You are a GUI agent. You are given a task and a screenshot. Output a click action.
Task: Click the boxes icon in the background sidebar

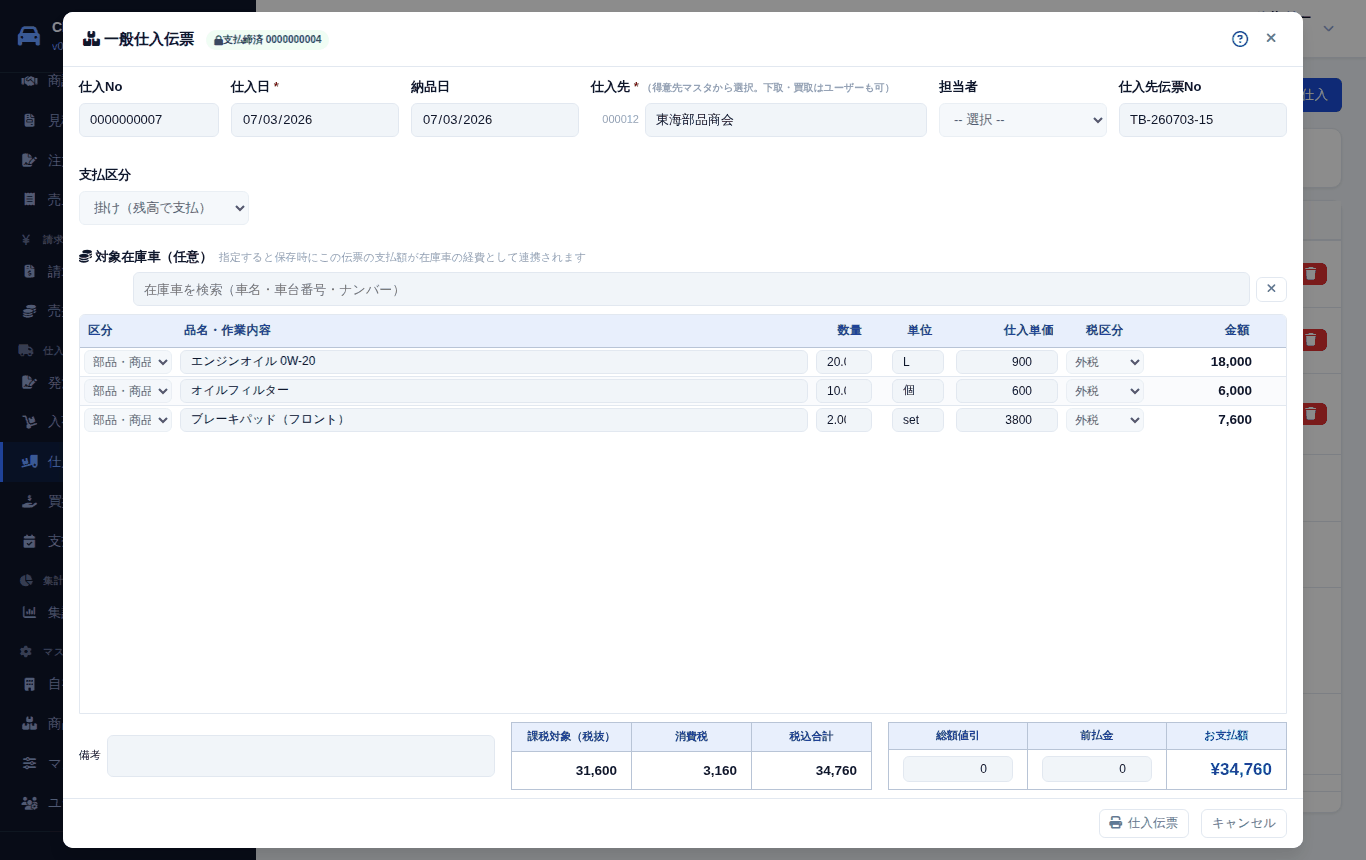pos(29,723)
